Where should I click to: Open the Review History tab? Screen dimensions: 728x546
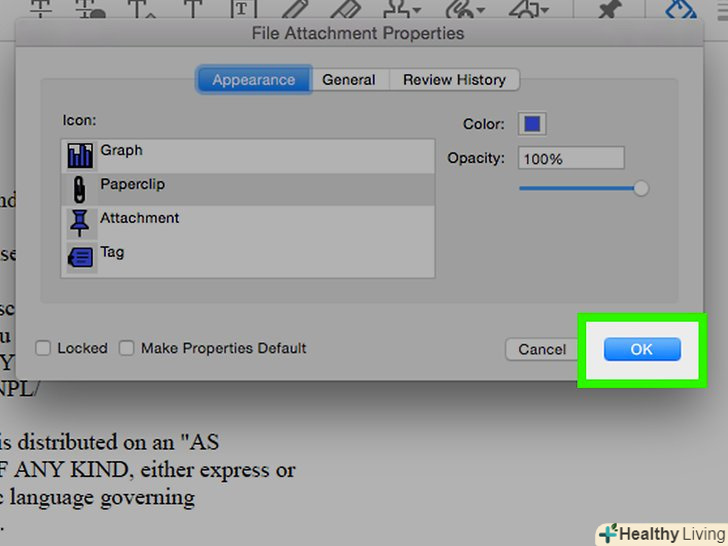(454, 80)
